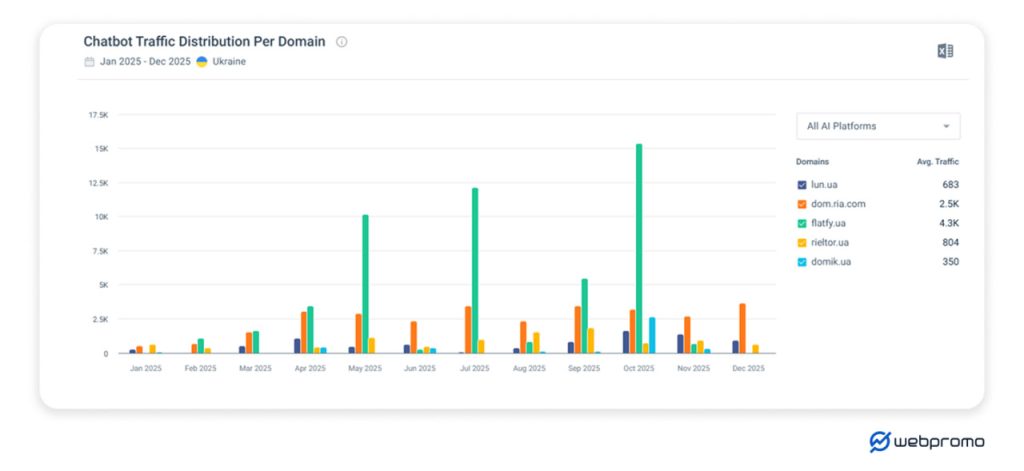Click the 17.5K y-axis label
Screen dimensions: 1024x471
[x=99, y=115]
